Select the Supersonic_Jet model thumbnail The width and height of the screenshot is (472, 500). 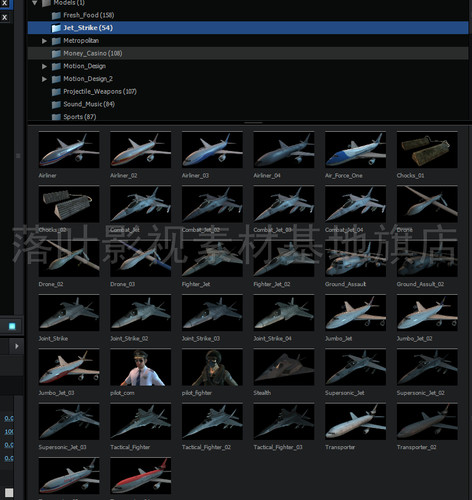click(356, 367)
